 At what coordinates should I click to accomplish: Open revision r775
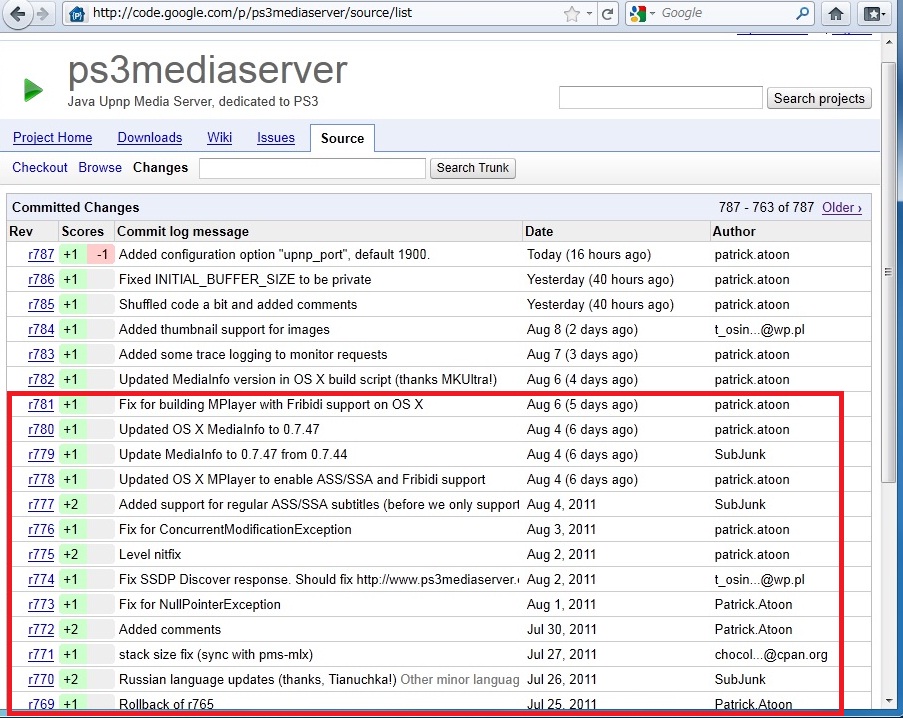pyautogui.click(x=41, y=554)
